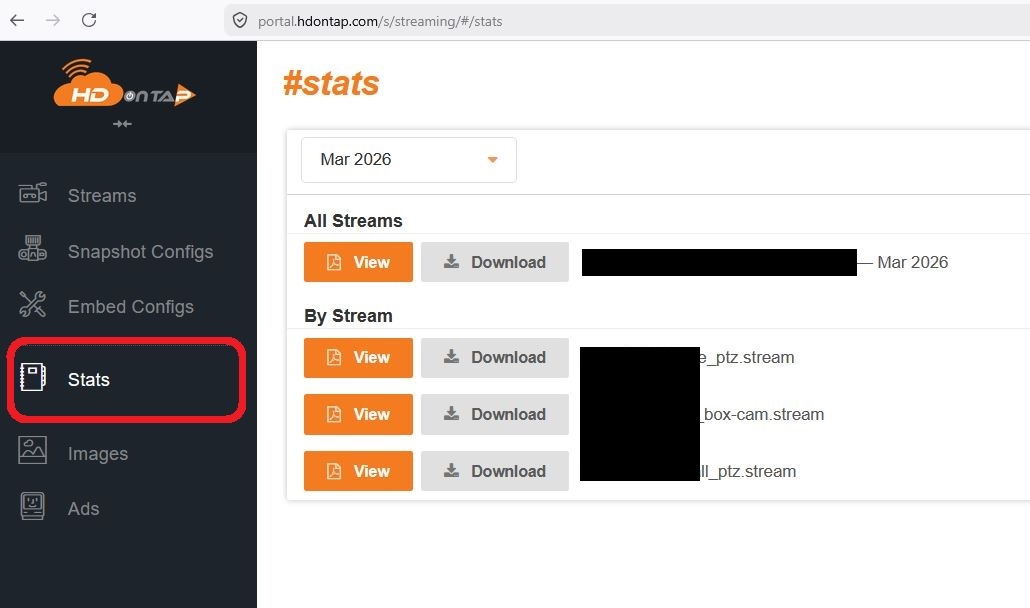The image size is (1030, 608).
Task: View the All Streams report
Action: 358,262
